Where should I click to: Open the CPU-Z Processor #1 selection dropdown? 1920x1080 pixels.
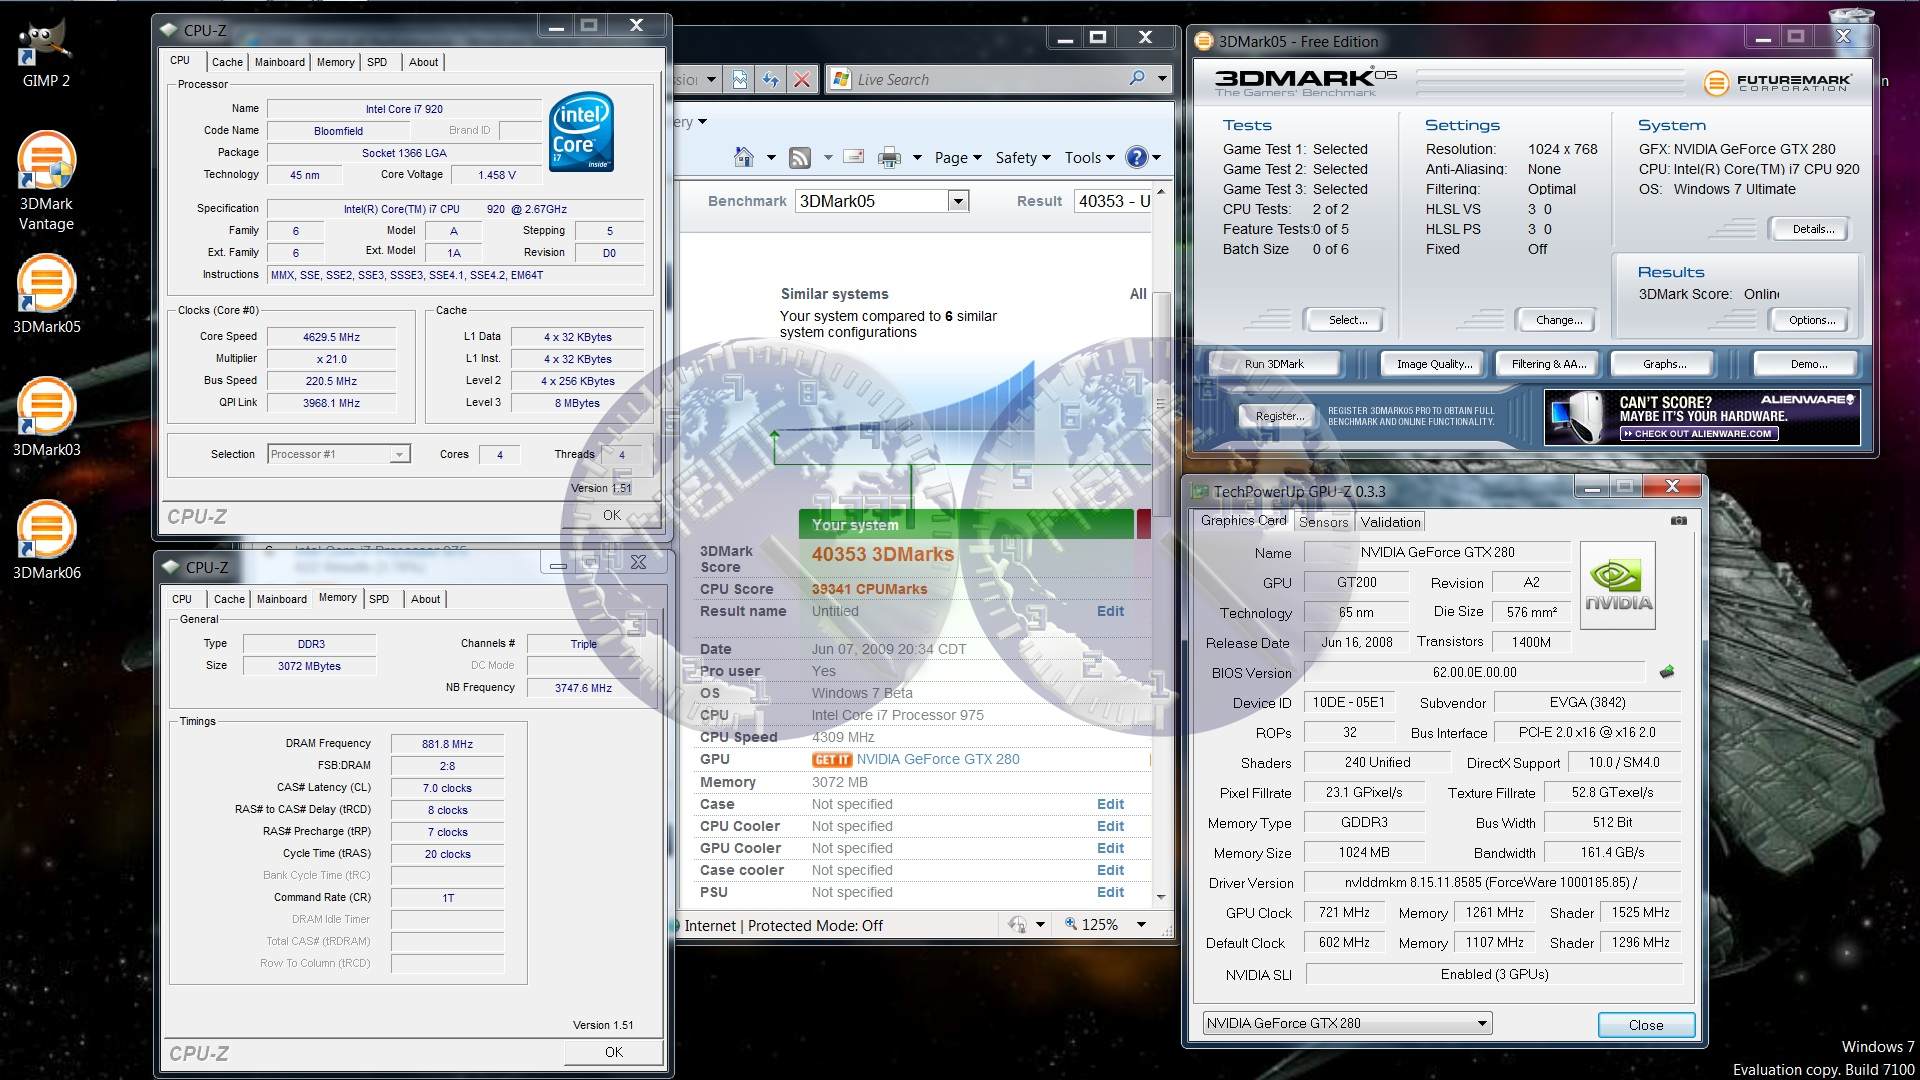pyautogui.click(x=399, y=454)
